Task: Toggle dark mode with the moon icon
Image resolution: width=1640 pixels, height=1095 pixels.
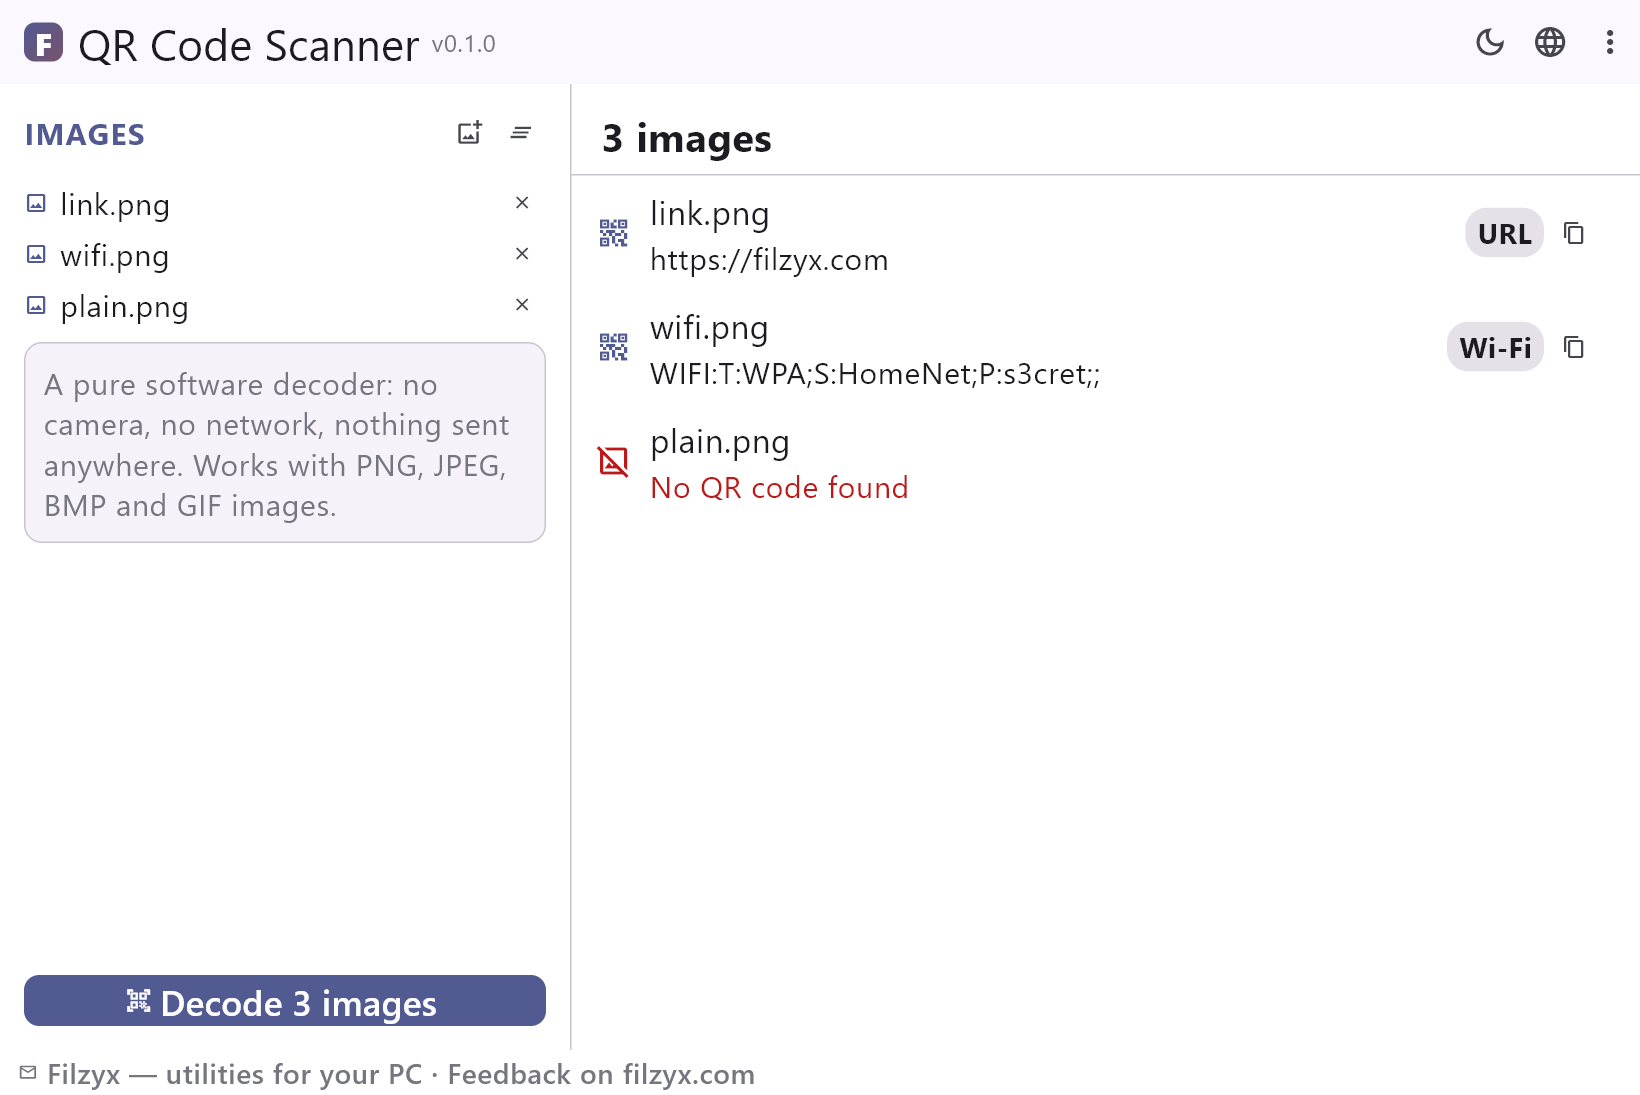Action: tap(1490, 42)
